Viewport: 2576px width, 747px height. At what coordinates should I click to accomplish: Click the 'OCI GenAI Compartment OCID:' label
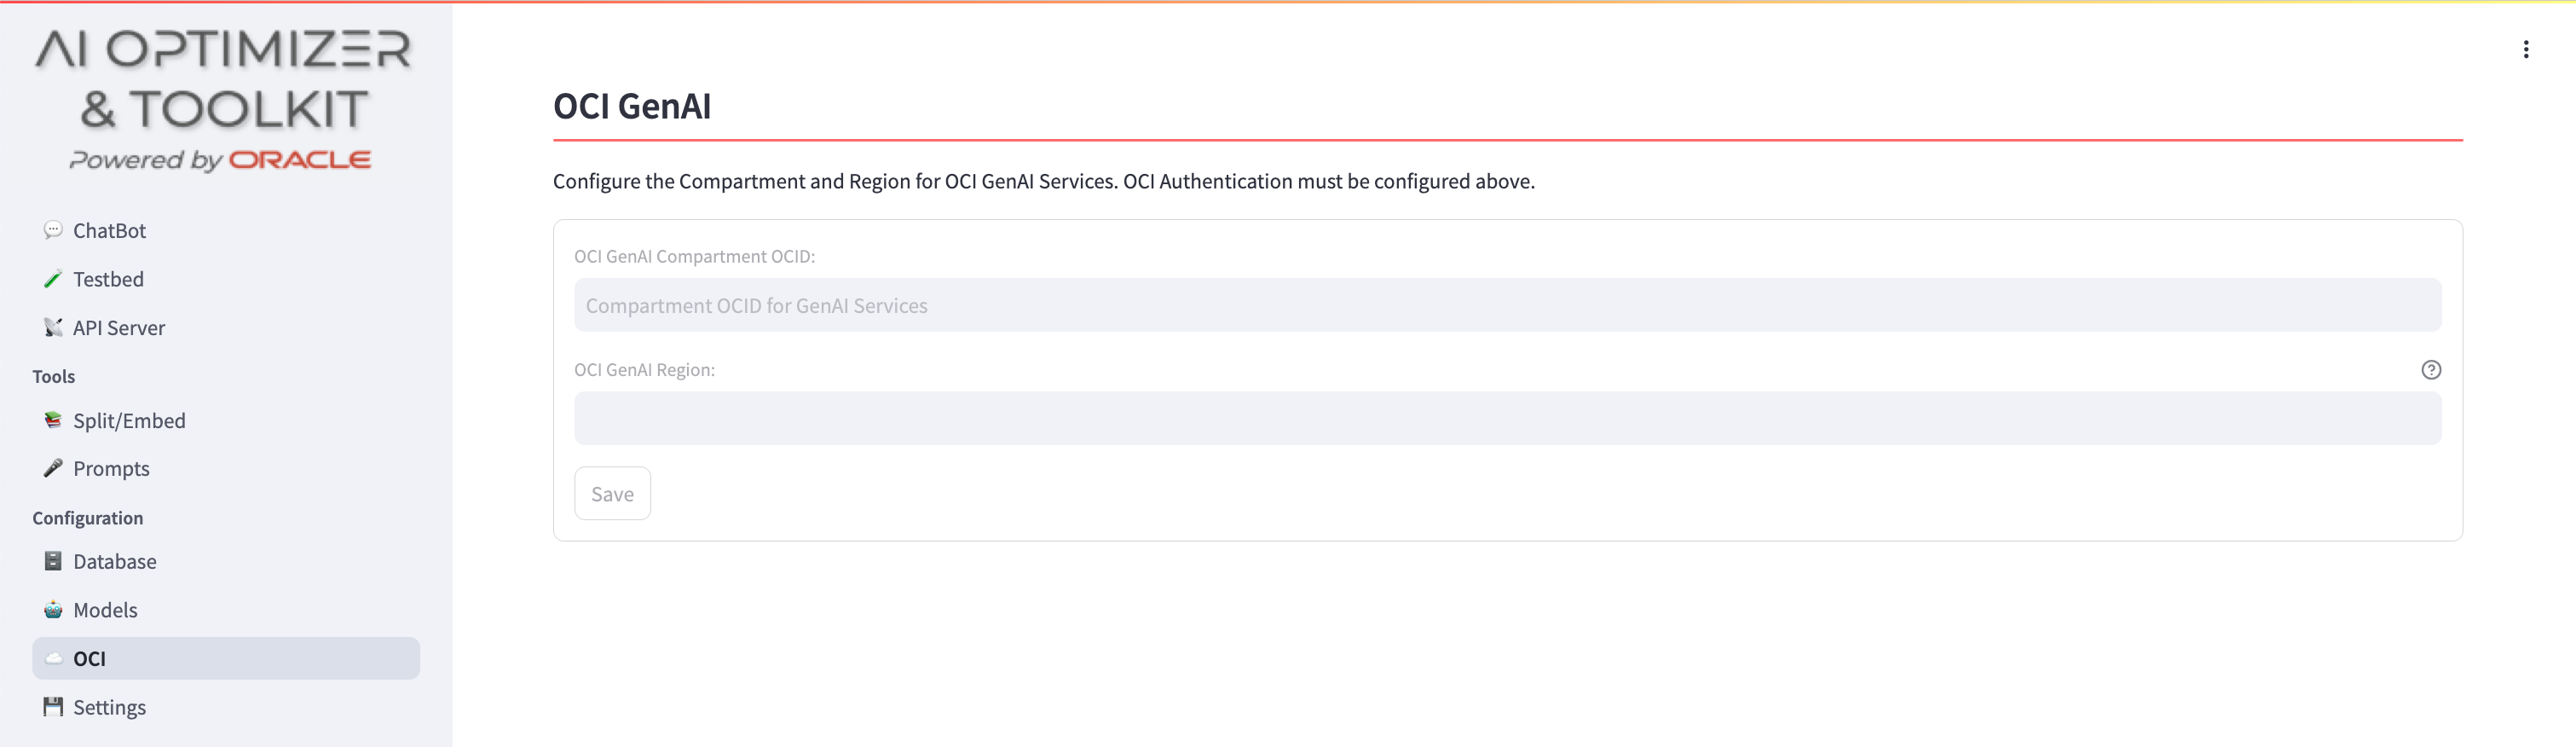(x=695, y=257)
